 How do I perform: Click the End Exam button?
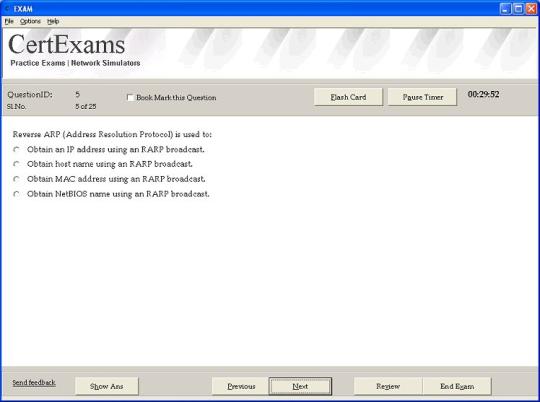click(457, 386)
